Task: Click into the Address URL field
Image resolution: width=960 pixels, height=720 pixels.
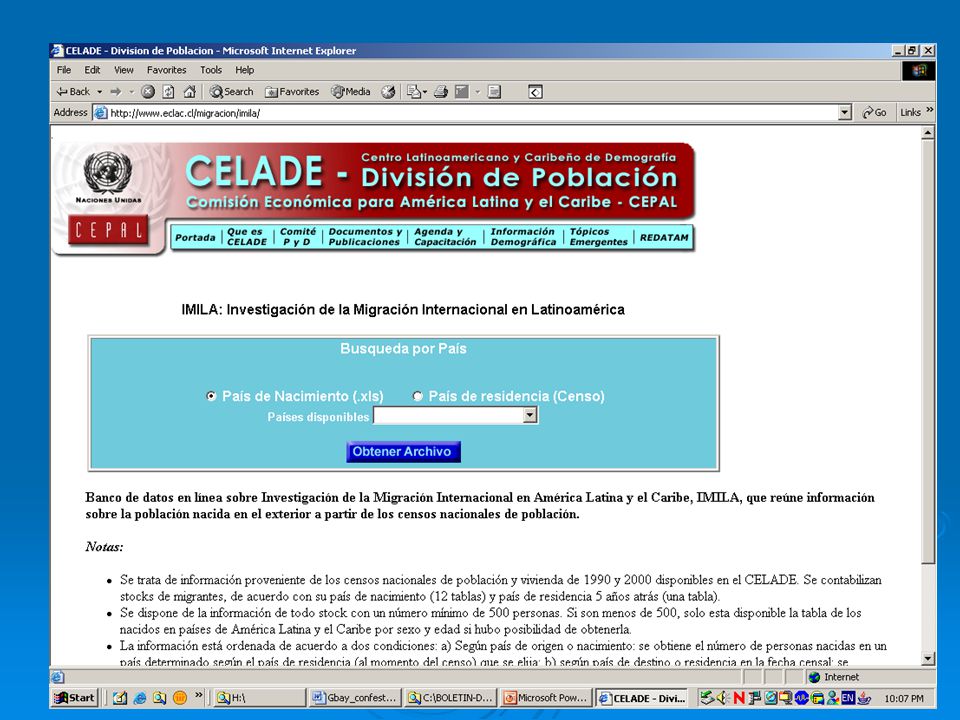Action: 471,113
